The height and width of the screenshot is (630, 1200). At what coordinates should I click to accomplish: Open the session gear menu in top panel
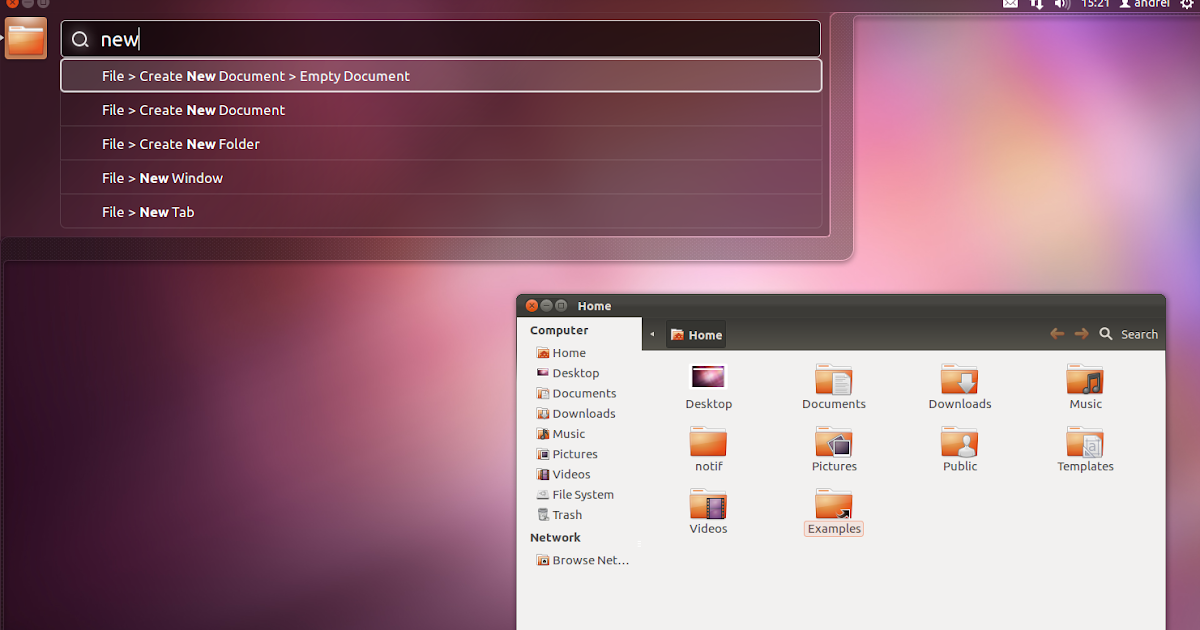(1189, 4)
